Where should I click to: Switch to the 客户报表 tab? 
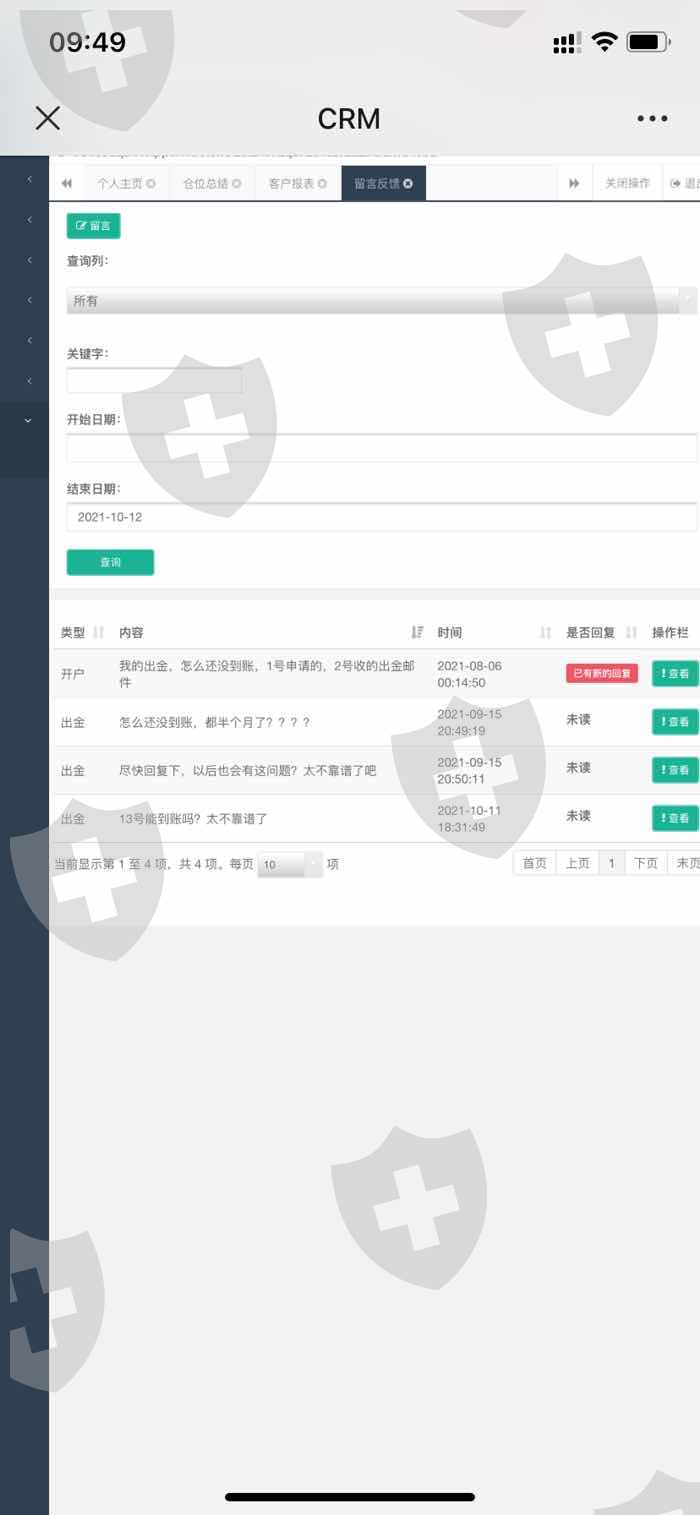[291, 184]
